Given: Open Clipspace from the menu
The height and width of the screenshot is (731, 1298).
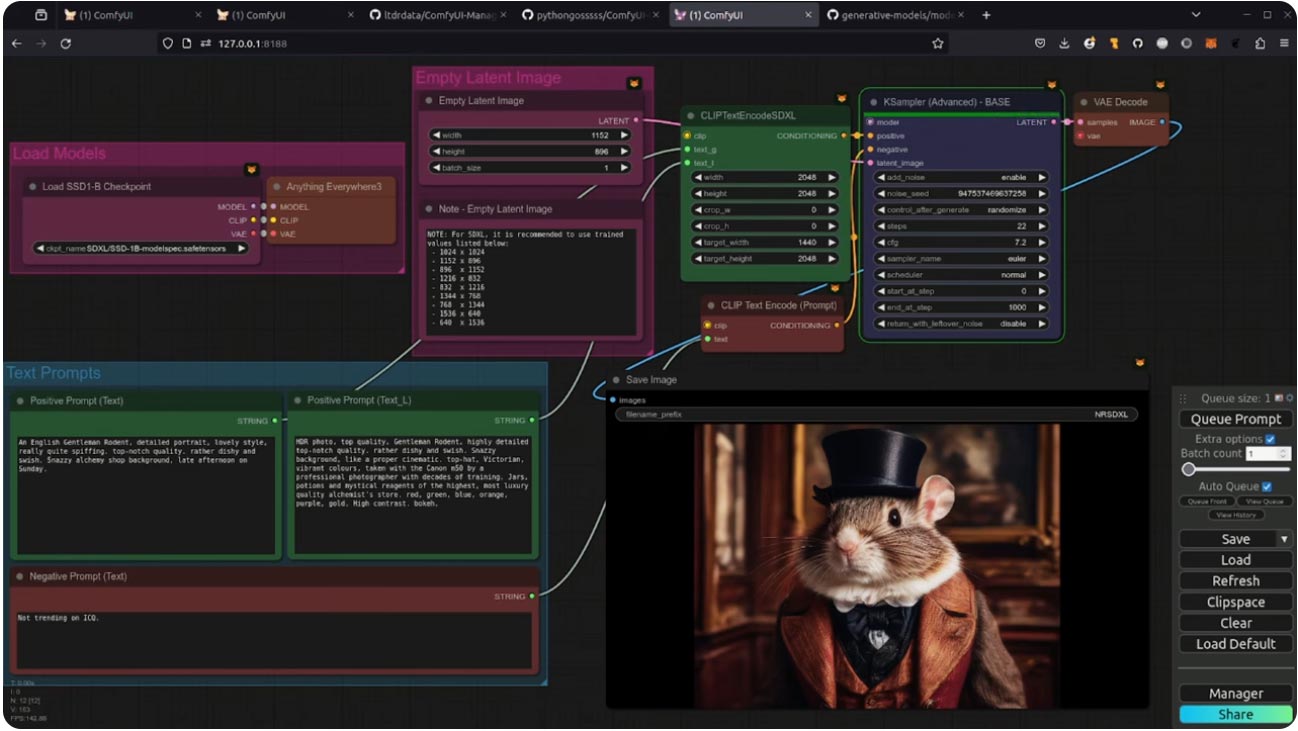Looking at the screenshot, I should (1235, 602).
